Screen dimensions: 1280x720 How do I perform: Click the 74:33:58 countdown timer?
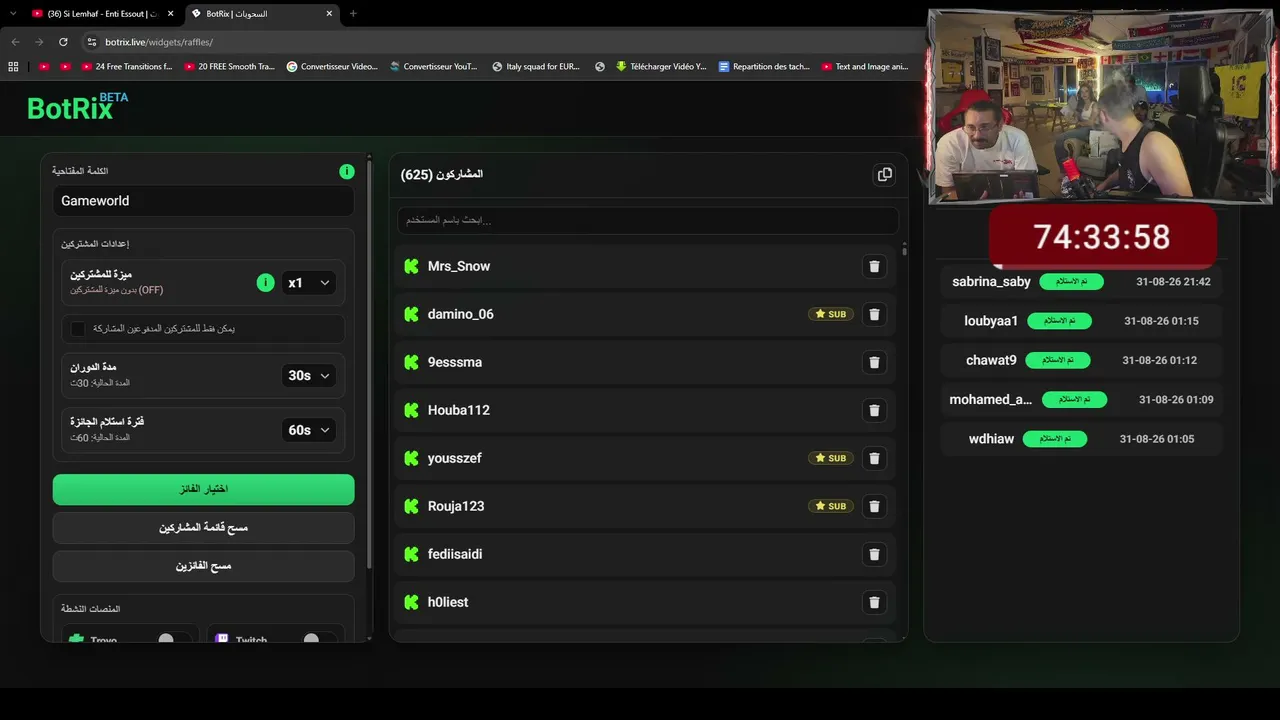click(1102, 237)
